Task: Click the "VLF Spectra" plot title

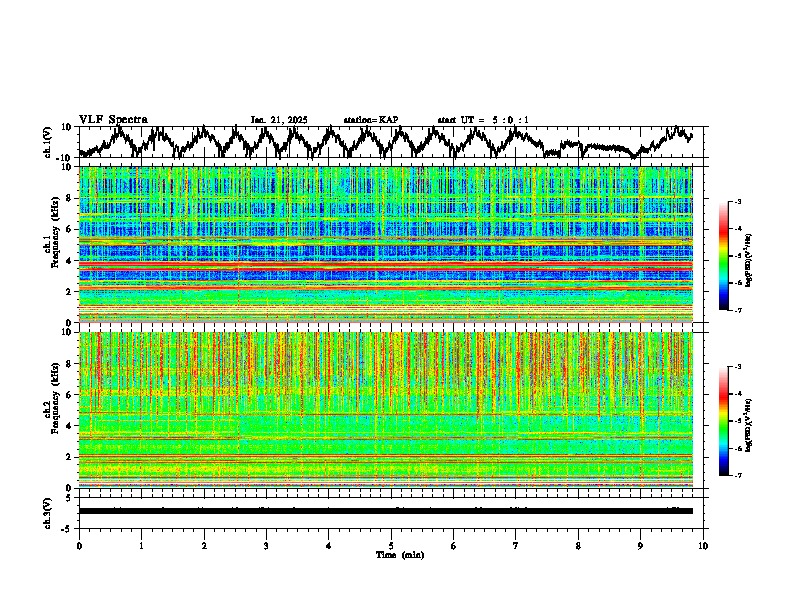Action: (x=113, y=119)
